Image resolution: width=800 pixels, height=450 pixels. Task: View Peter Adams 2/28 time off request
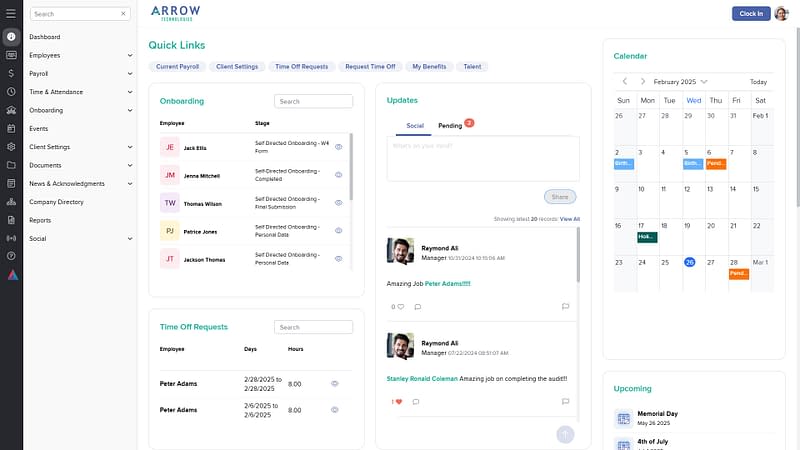click(x=335, y=383)
